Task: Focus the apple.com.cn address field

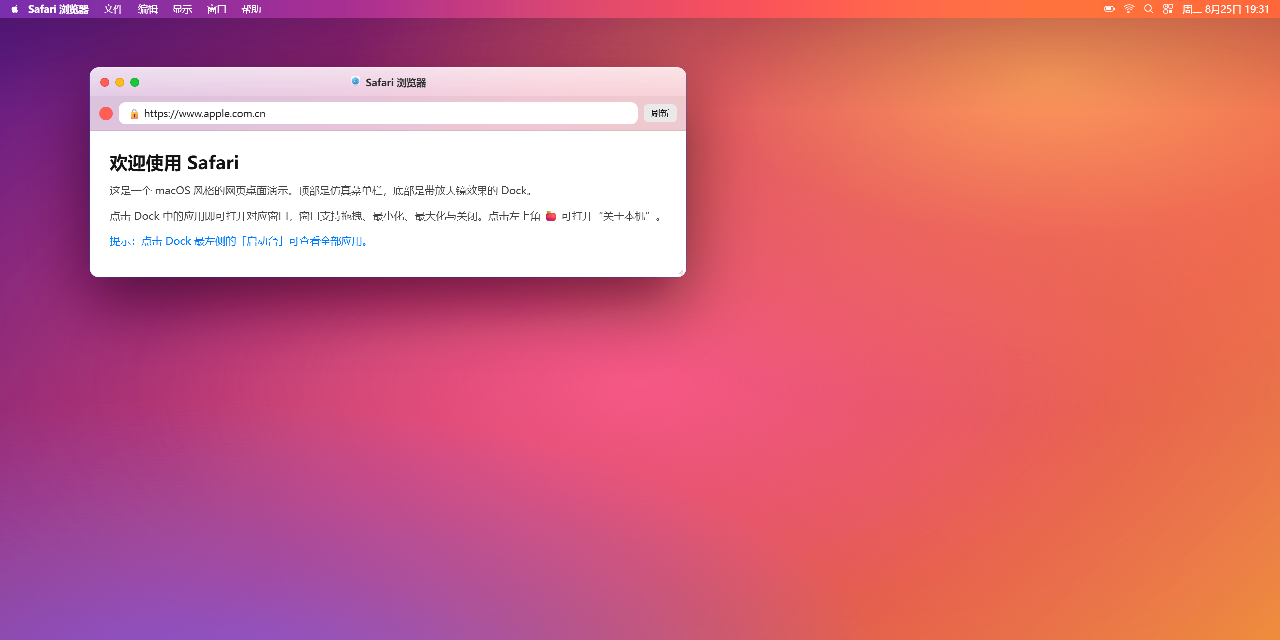Action: 378,113
